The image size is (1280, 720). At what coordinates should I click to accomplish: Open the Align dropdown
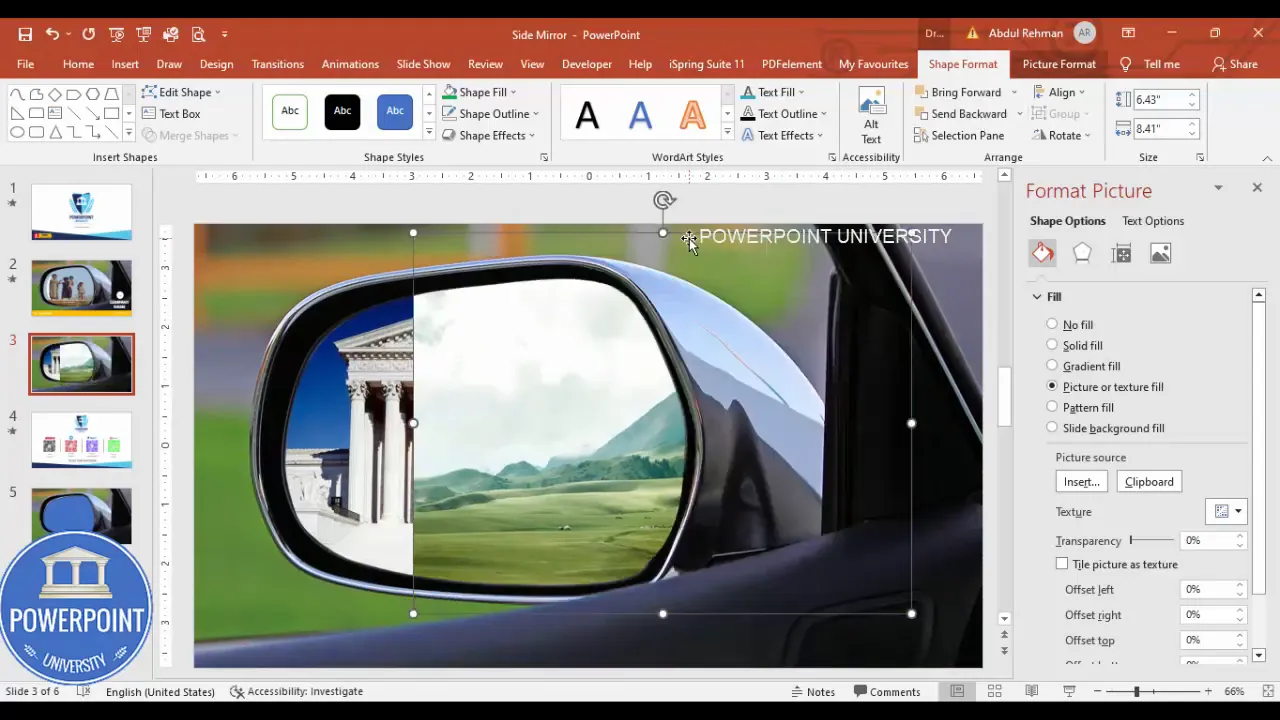point(1059,92)
